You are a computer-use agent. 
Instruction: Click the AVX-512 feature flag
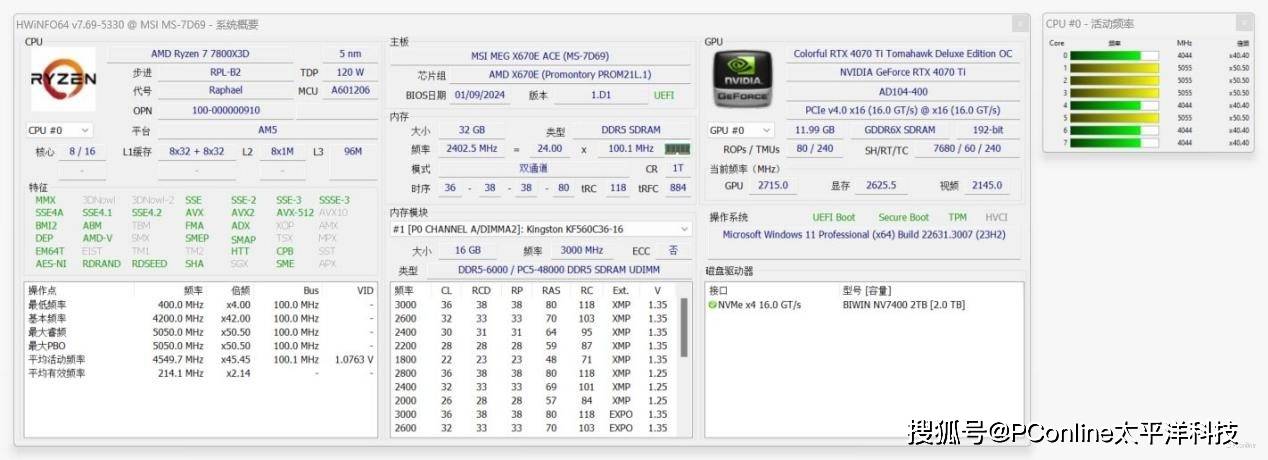(295, 212)
